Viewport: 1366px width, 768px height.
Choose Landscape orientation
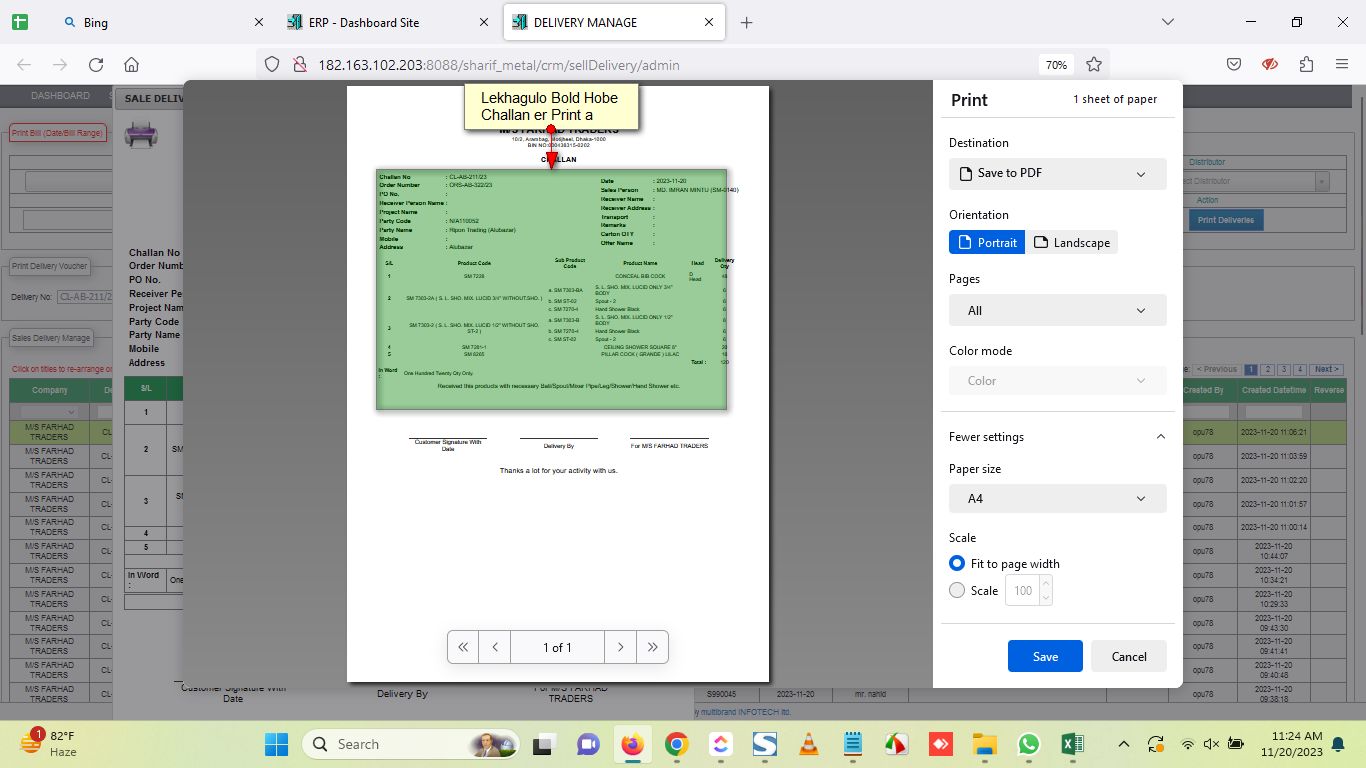(1071, 242)
